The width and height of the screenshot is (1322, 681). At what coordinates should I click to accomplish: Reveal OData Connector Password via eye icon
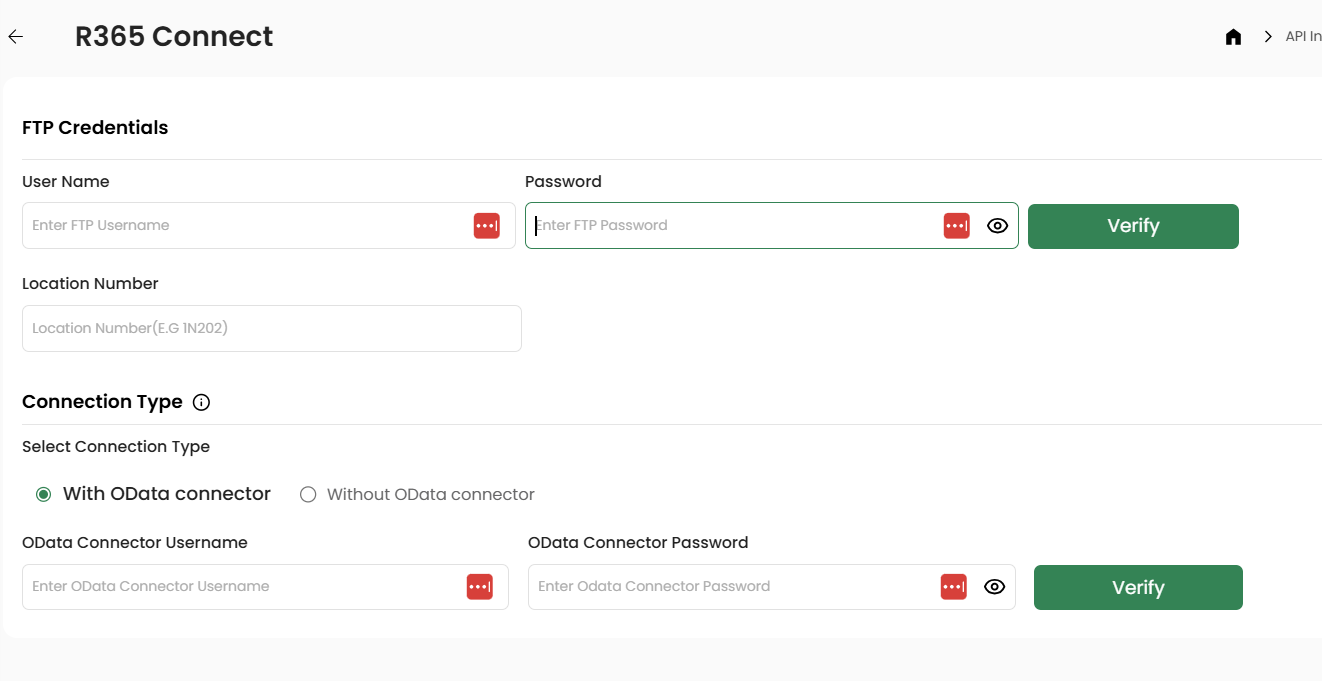(x=994, y=587)
